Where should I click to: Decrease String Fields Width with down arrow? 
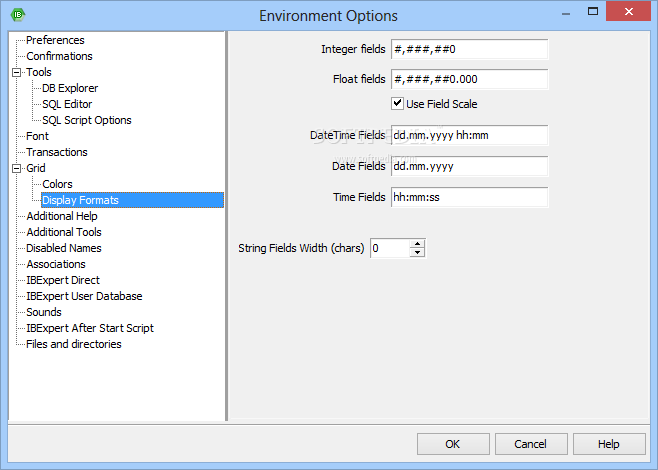click(417, 252)
